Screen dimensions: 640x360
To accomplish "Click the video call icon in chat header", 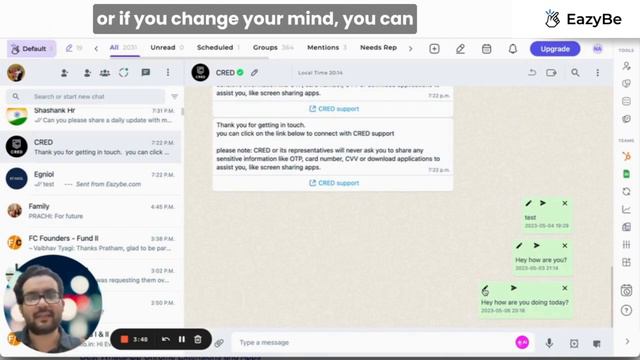I will 551,73.
